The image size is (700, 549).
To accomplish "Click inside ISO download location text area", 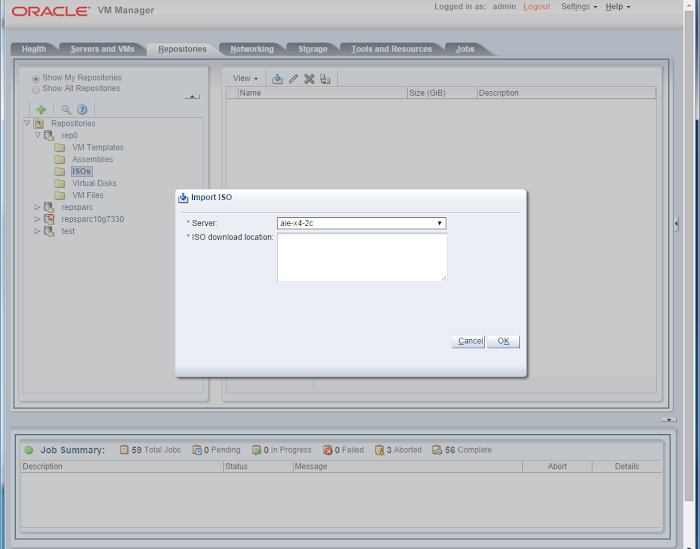I will click(362, 258).
